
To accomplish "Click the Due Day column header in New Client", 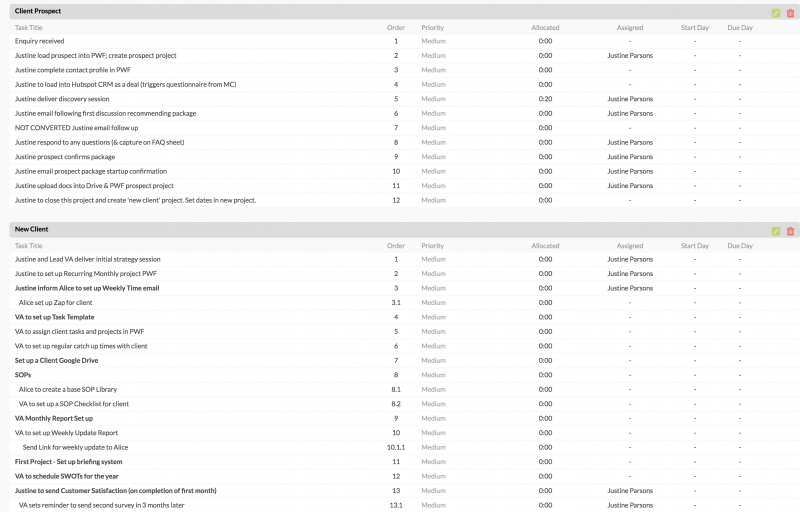I will pos(740,245).
